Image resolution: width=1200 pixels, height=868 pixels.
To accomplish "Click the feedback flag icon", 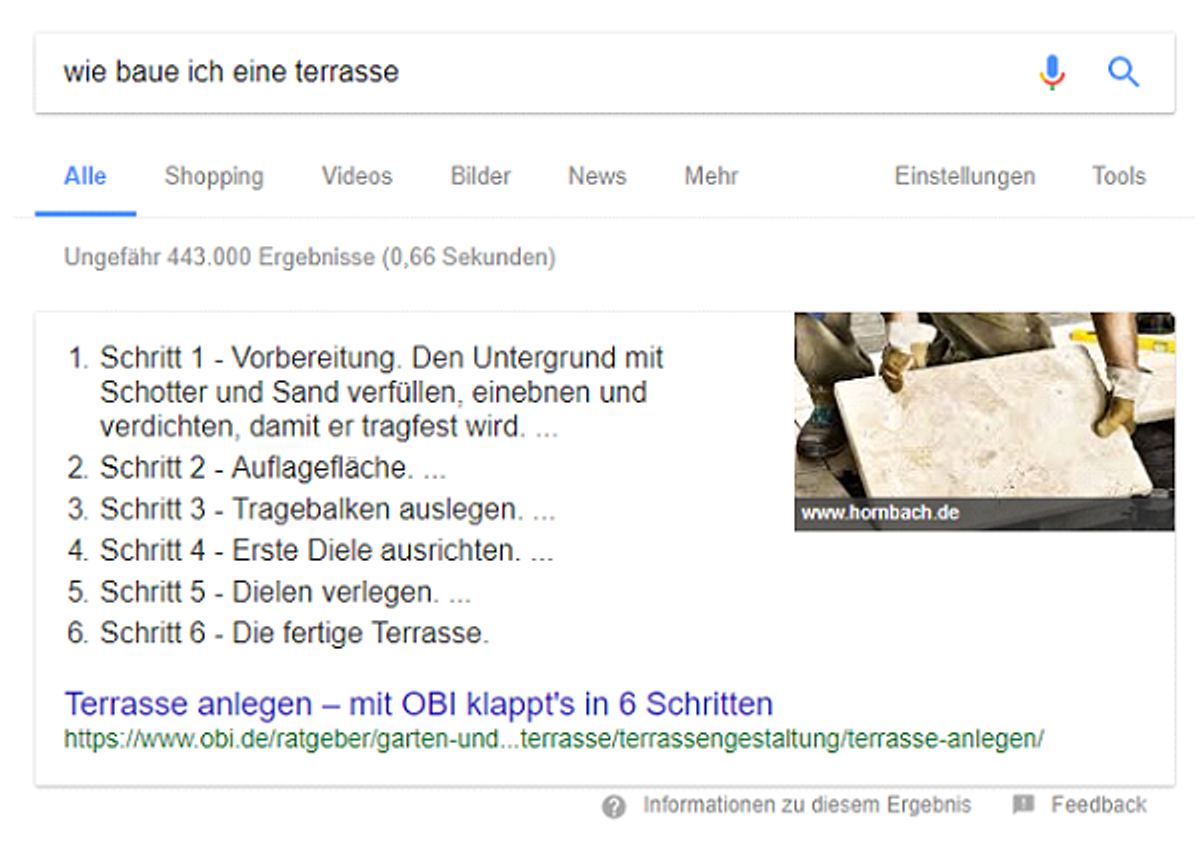I will click(x=1023, y=805).
